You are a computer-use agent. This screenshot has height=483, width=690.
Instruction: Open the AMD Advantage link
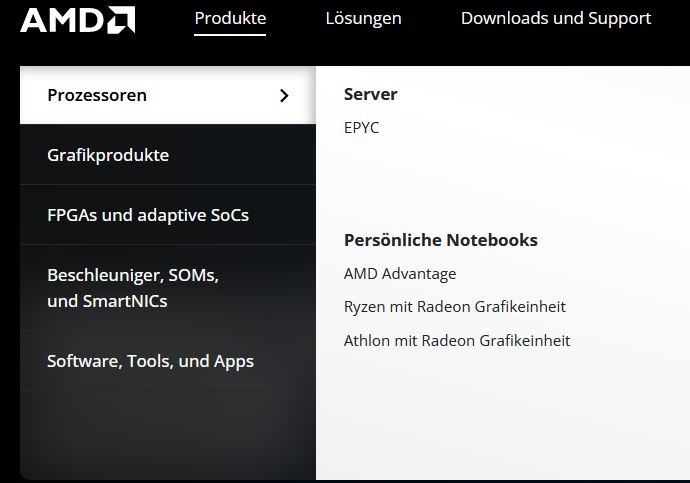[400, 274]
